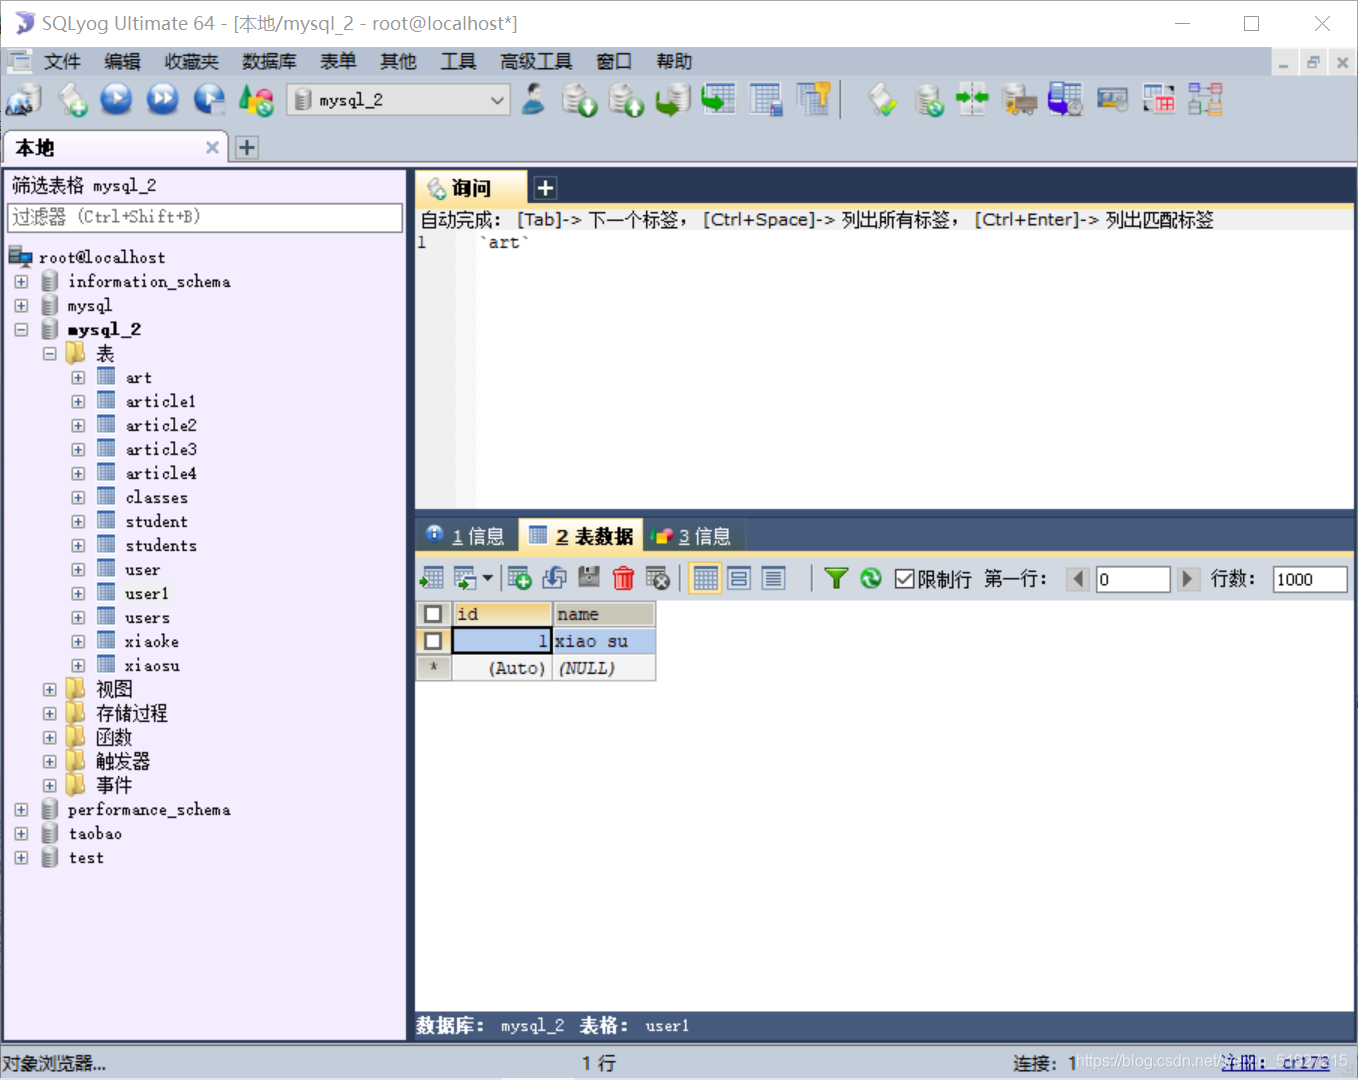1358x1080 pixels.
Task: Open the 高级工具 menu
Action: click(x=536, y=62)
